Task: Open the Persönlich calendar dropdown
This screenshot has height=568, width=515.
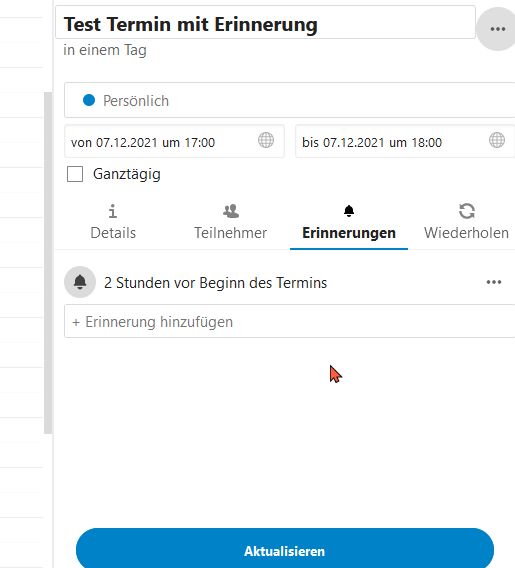Action: (x=290, y=100)
